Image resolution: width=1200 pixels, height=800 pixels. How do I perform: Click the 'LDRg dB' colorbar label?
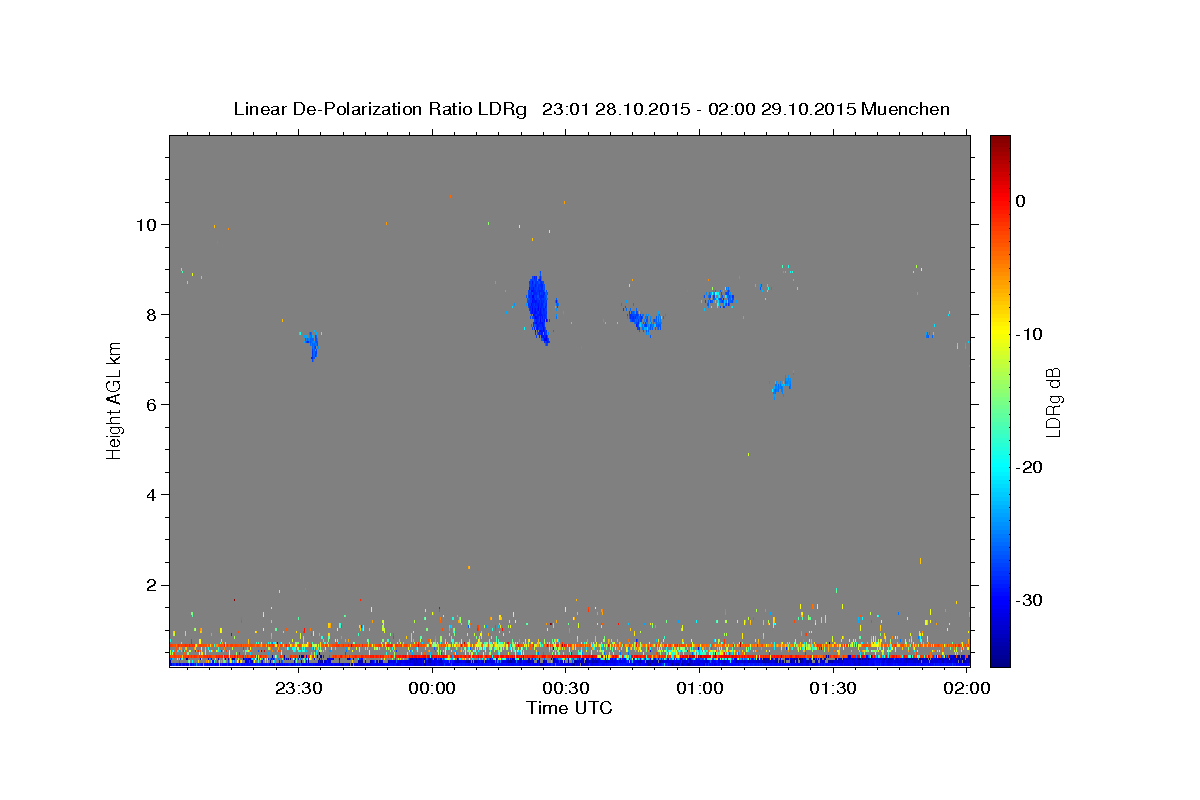tap(1053, 402)
